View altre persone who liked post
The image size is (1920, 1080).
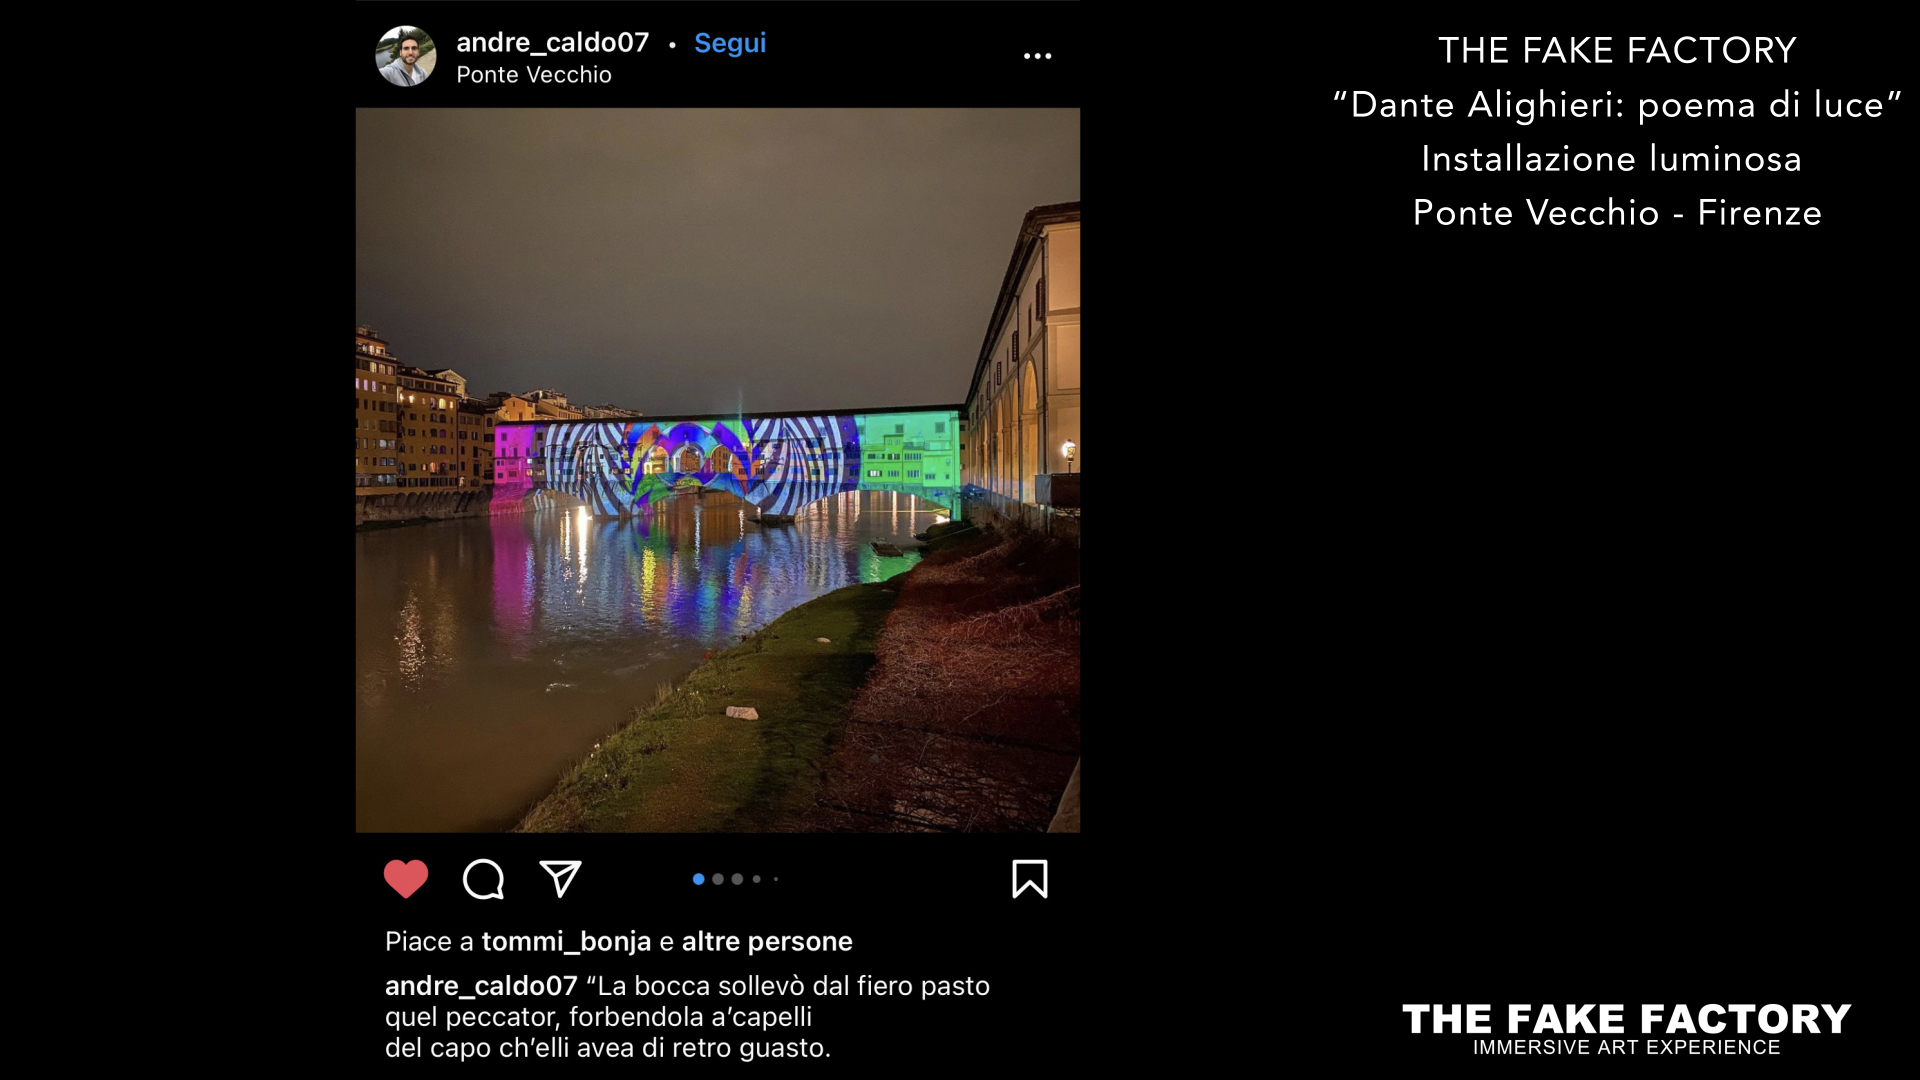(767, 942)
